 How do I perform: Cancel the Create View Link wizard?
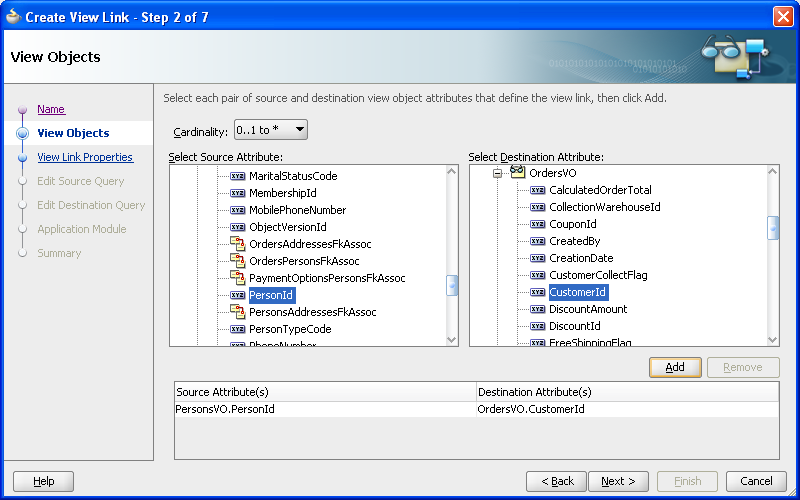(x=756, y=481)
